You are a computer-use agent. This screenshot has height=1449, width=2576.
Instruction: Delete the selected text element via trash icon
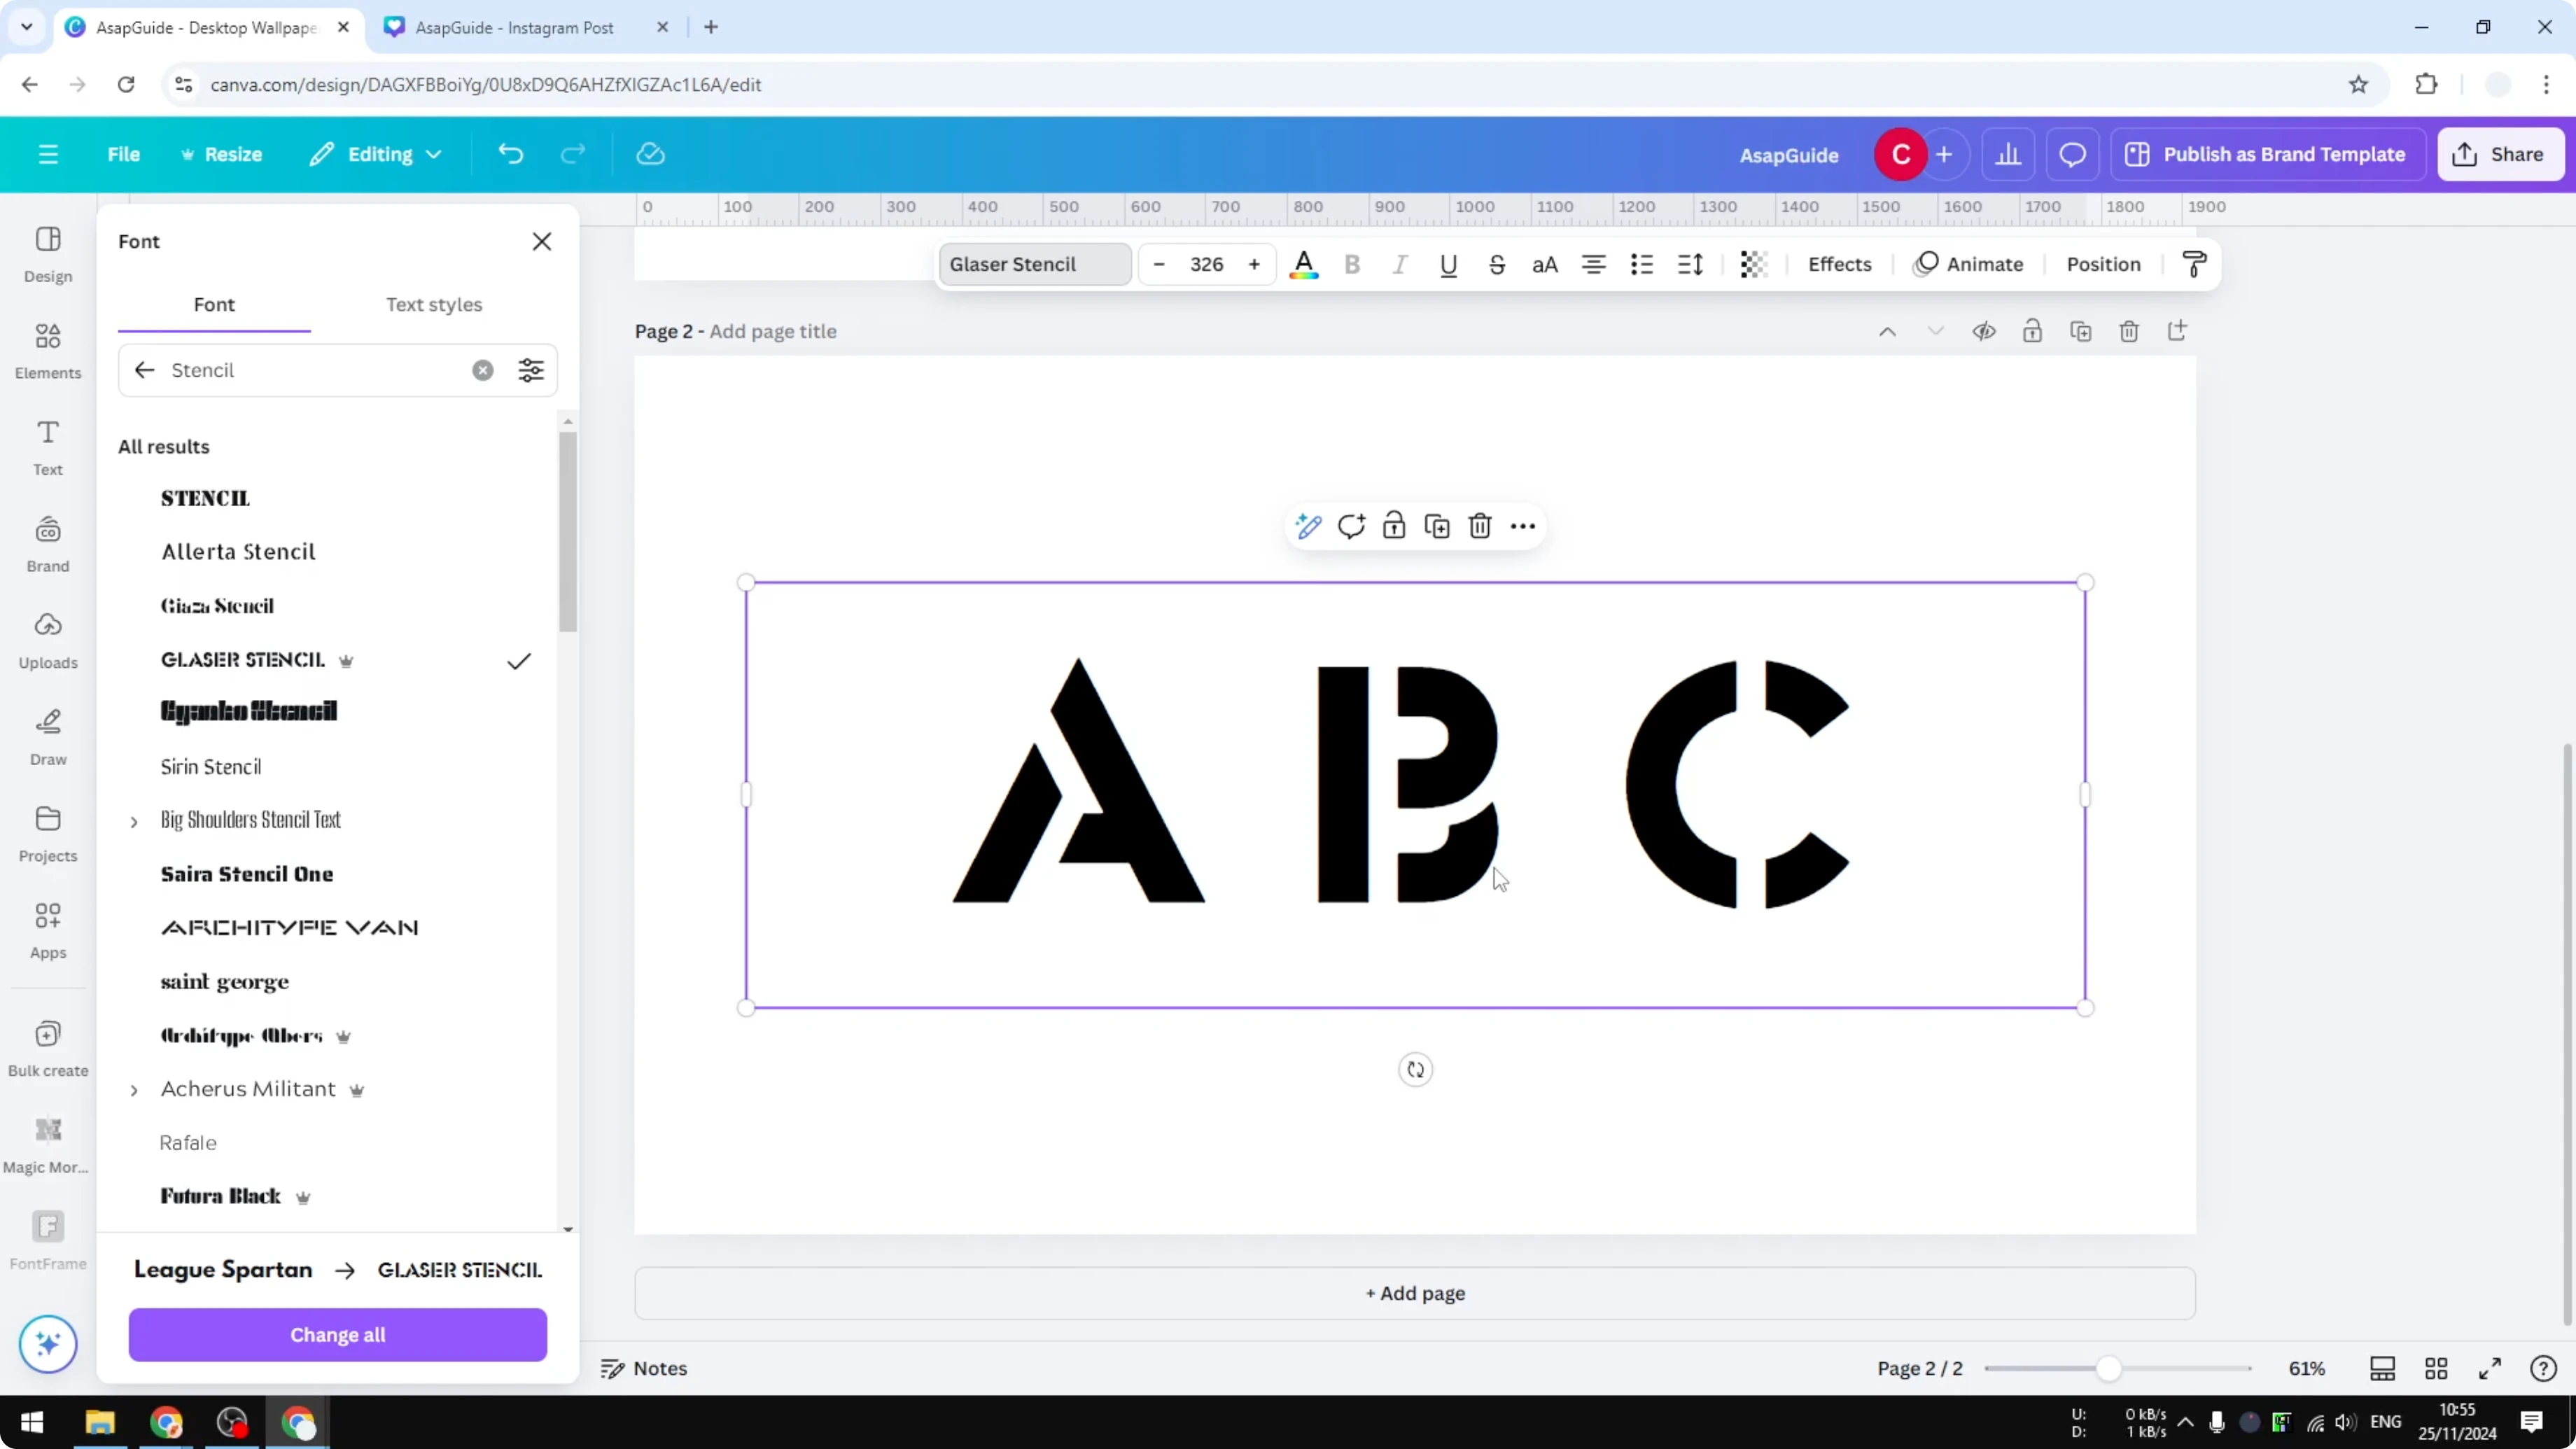[x=1480, y=525]
